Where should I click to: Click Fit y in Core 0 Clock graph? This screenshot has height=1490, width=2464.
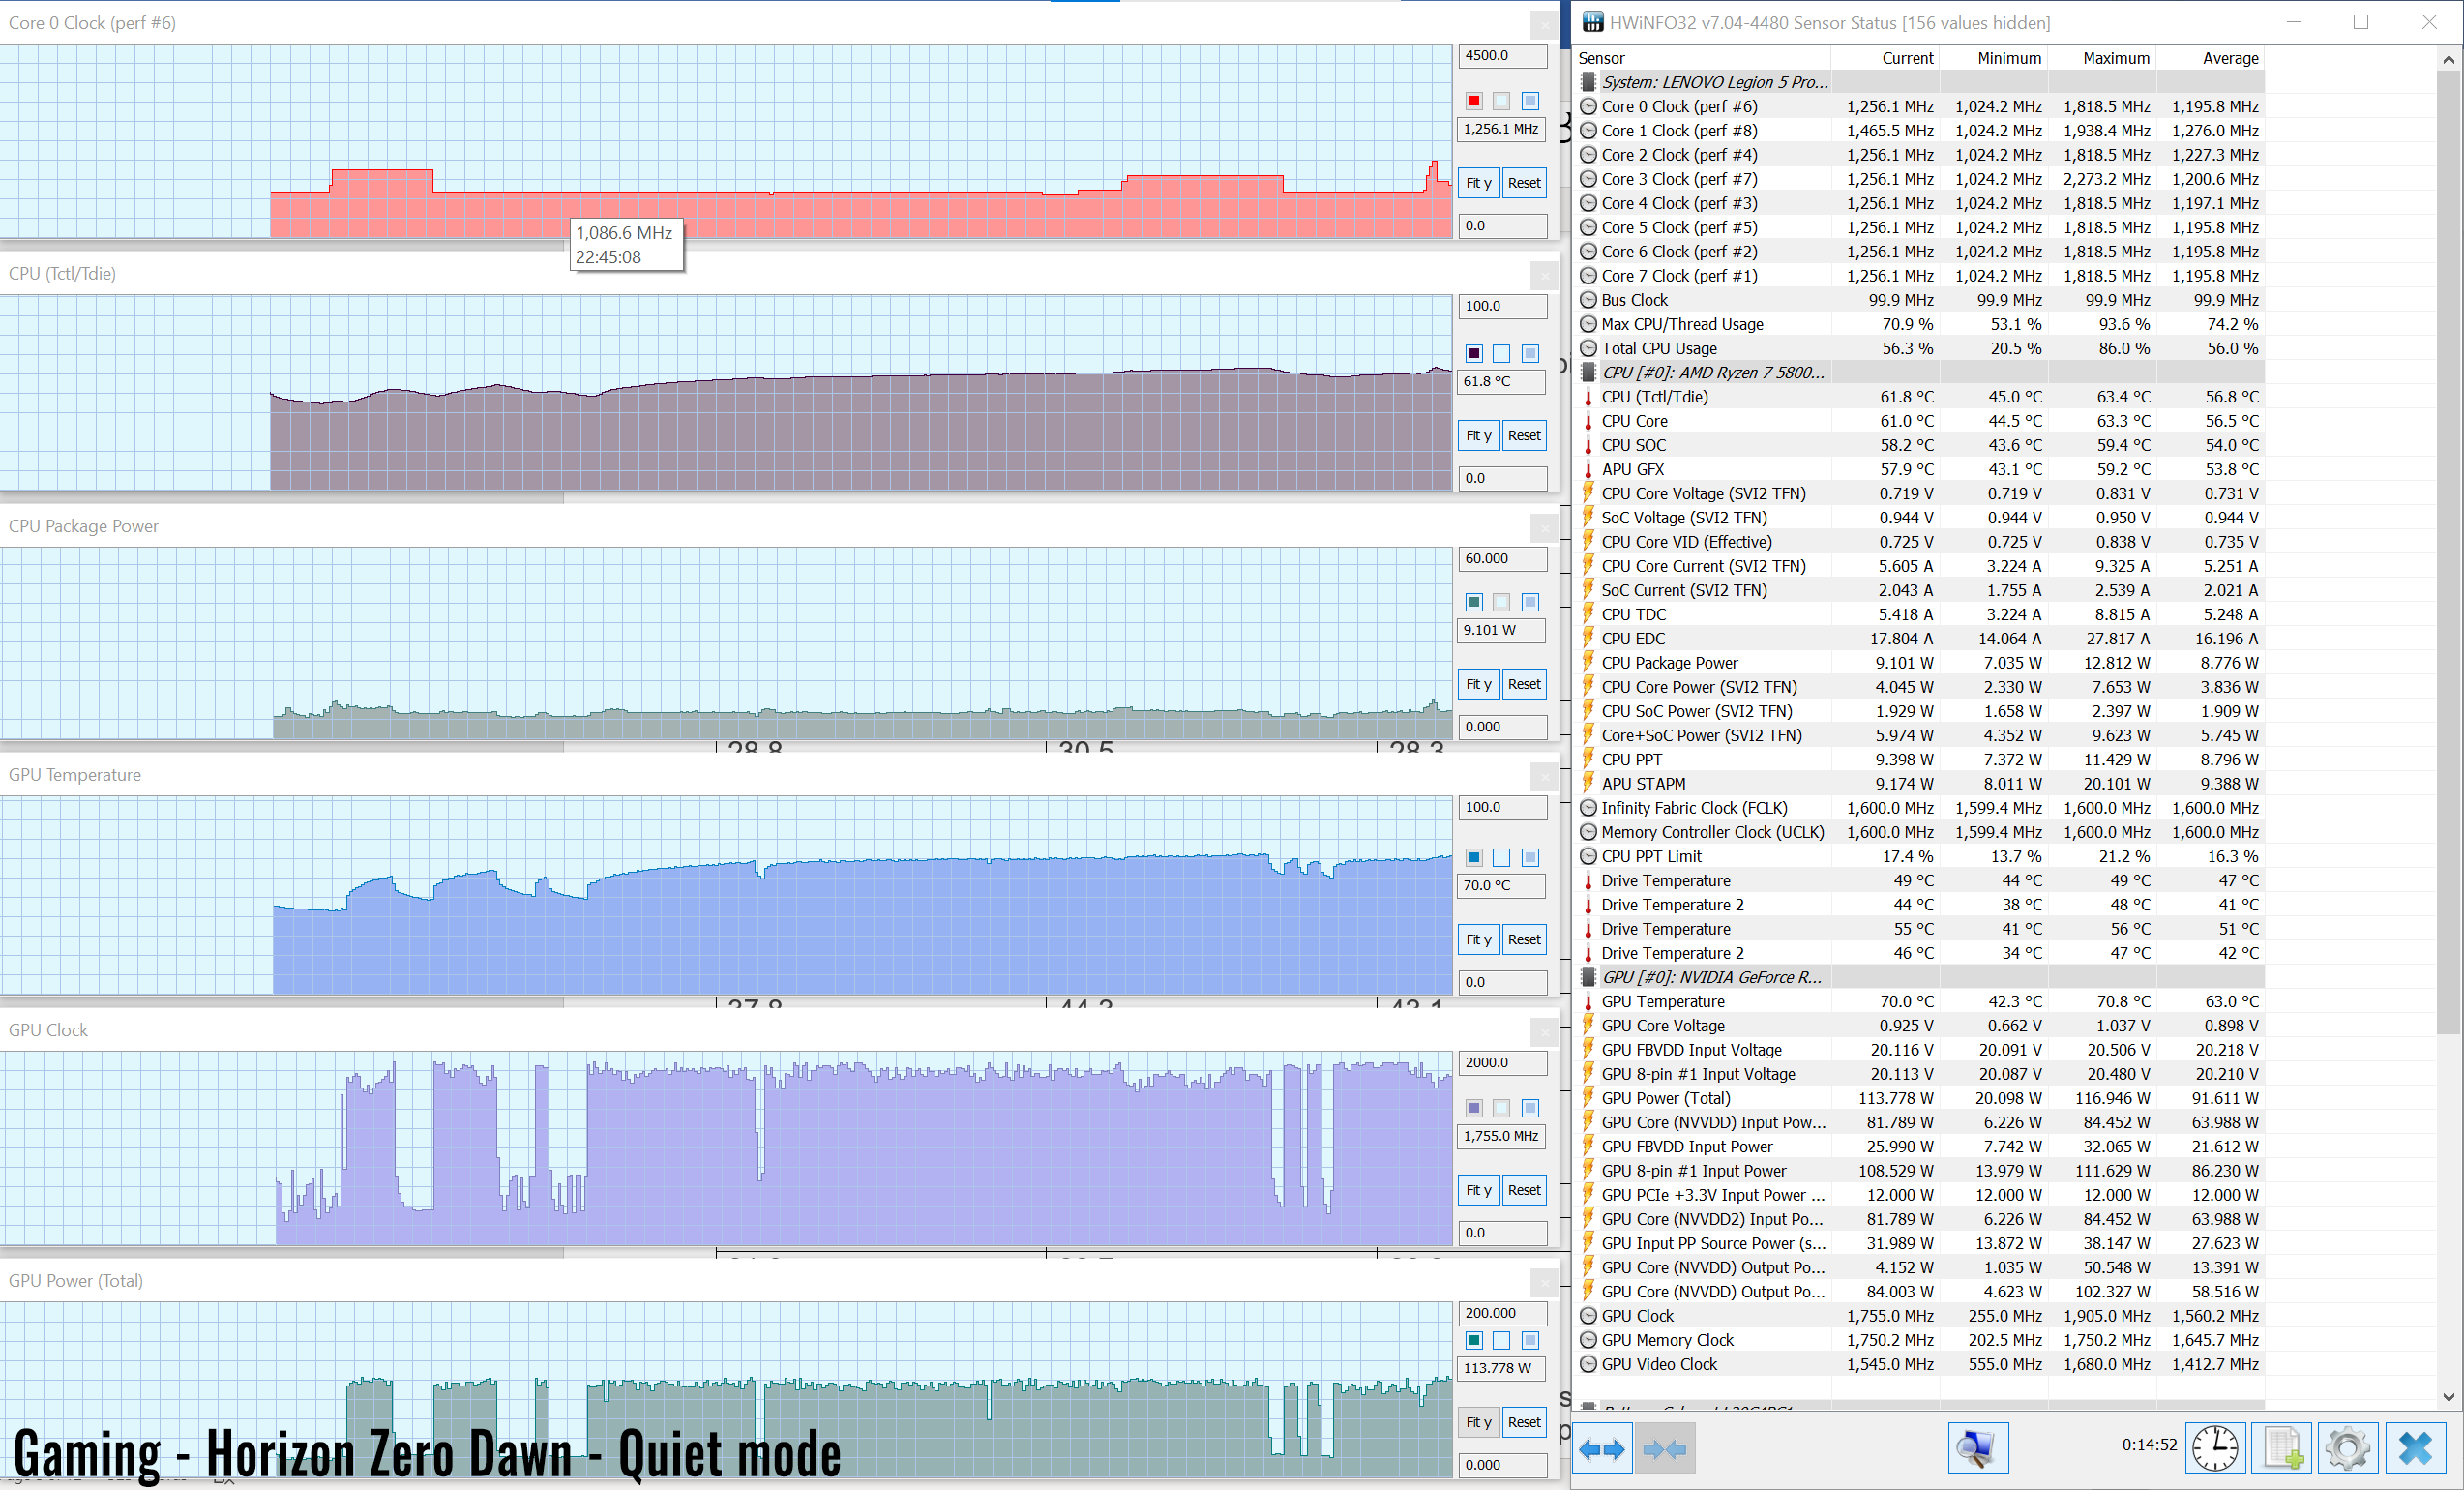1478,183
